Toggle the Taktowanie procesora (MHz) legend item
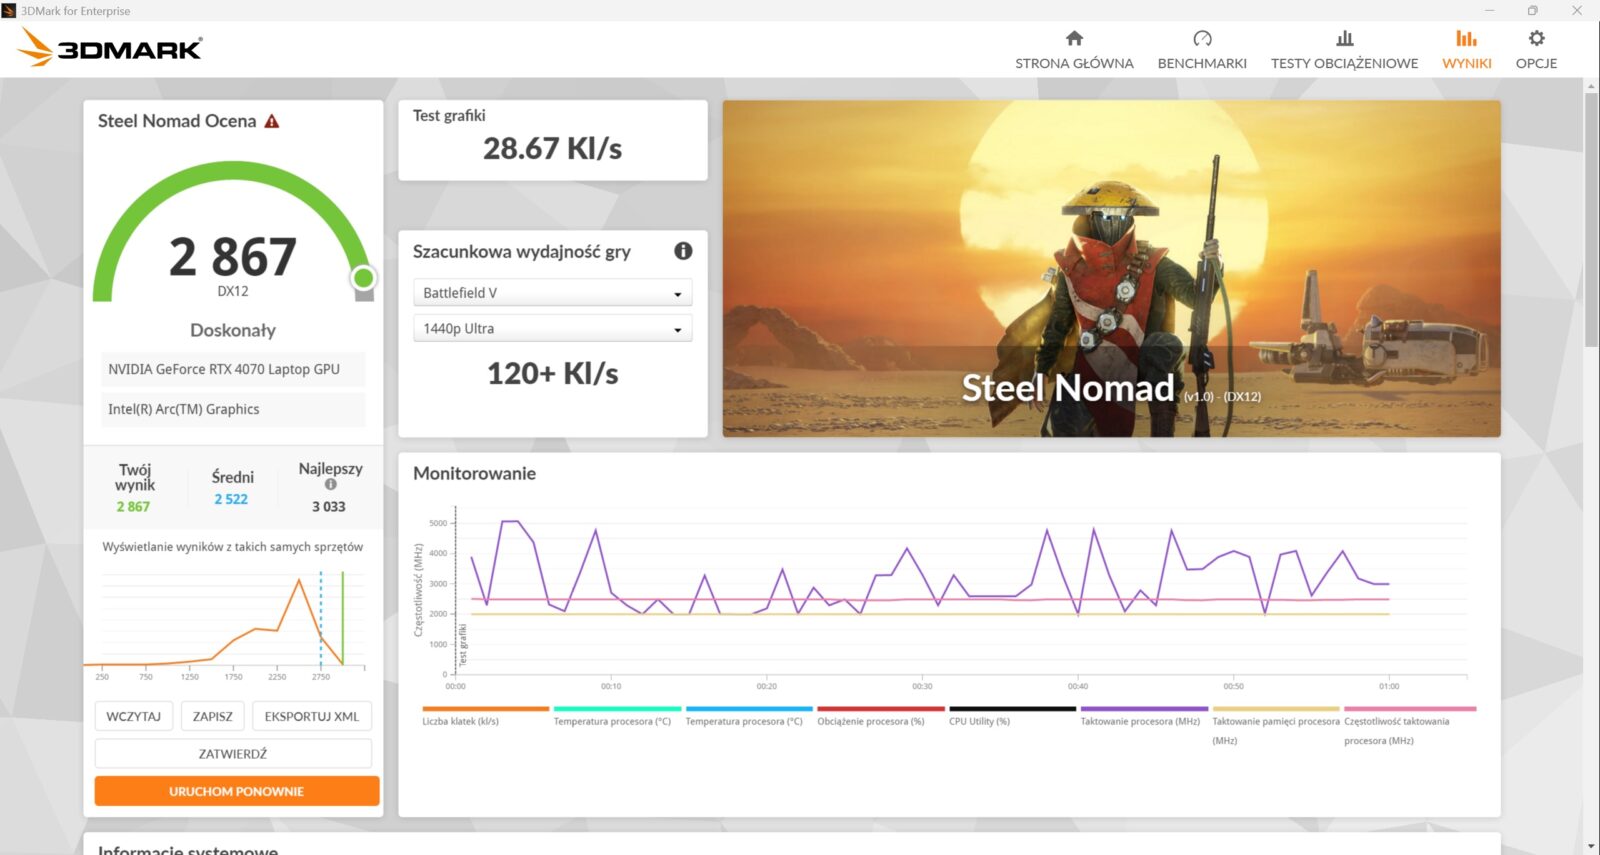 [x=1140, y=721]
